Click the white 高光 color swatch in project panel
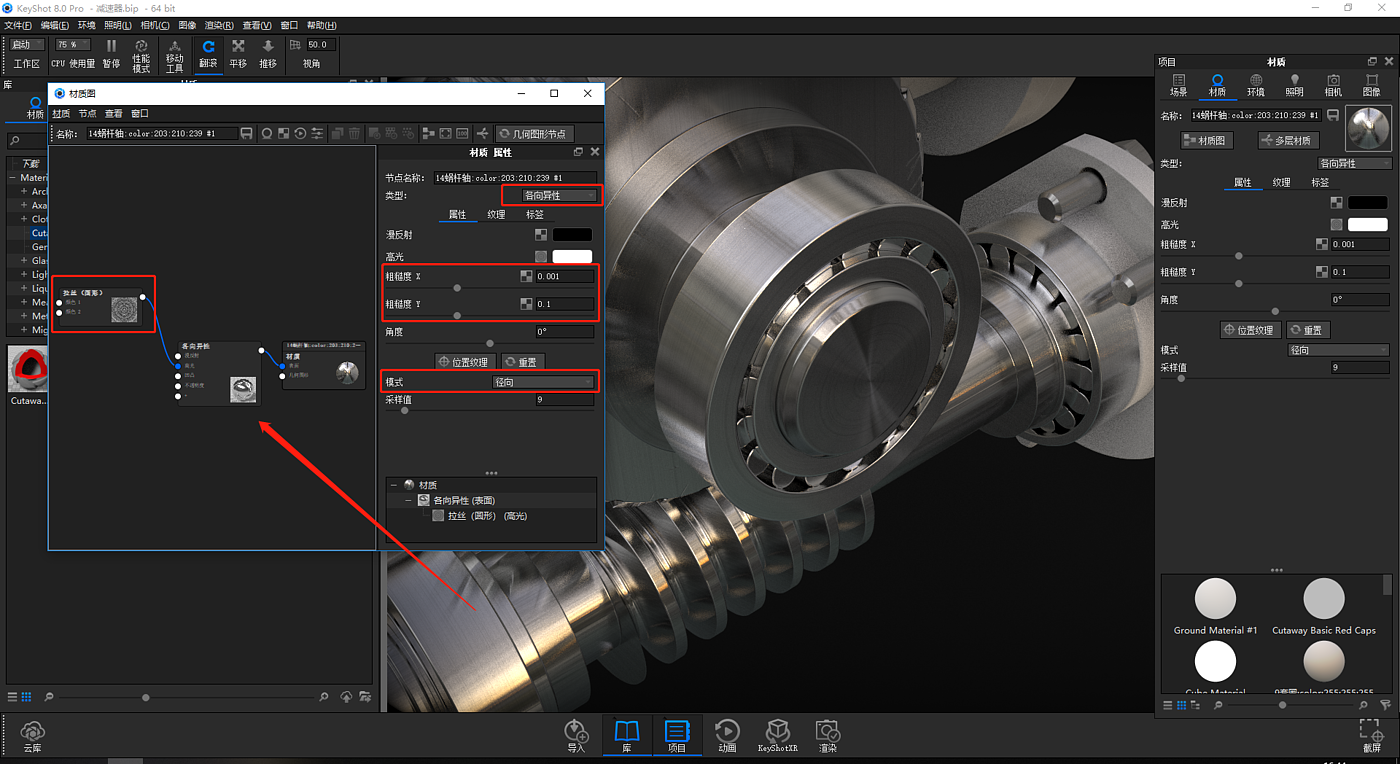This screenshot has width=1400, height=764. point(1367,224)
